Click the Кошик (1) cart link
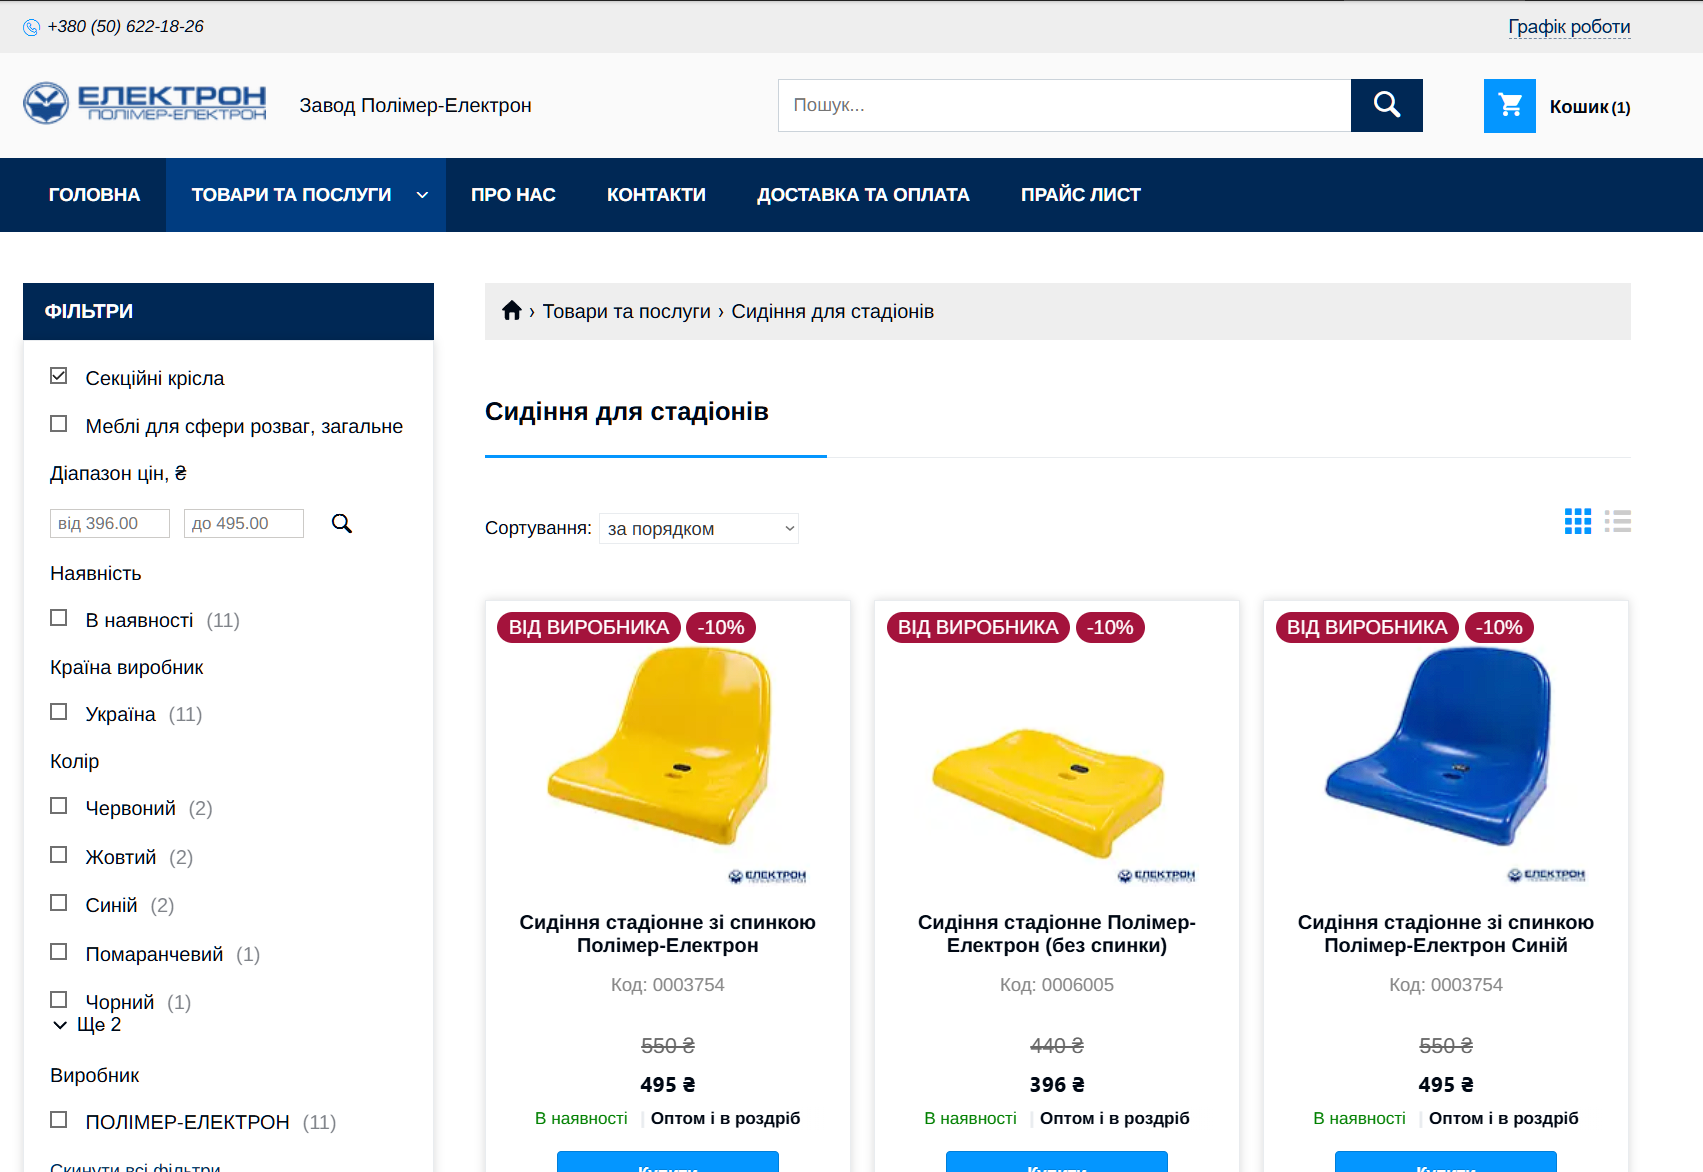The image size is (1703, 1172). [1589, 107]
